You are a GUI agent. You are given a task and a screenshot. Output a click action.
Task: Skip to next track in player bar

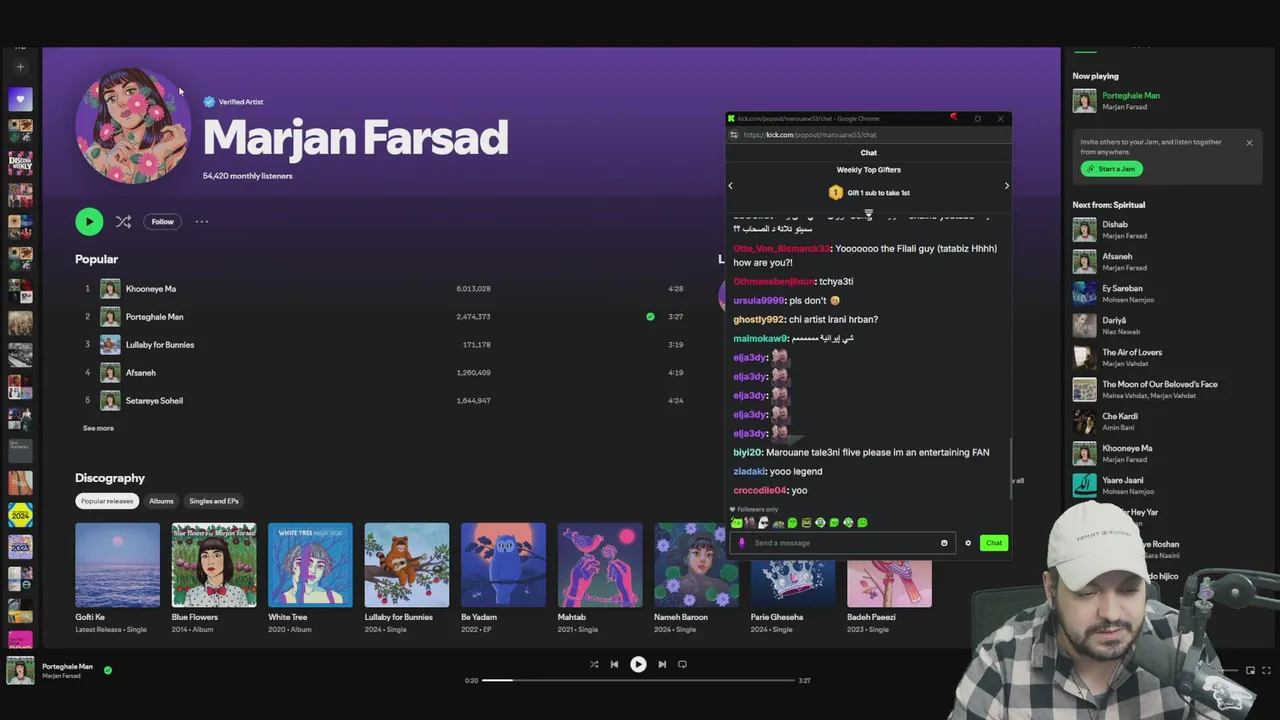pyautogui.click(x=662, y=664)
